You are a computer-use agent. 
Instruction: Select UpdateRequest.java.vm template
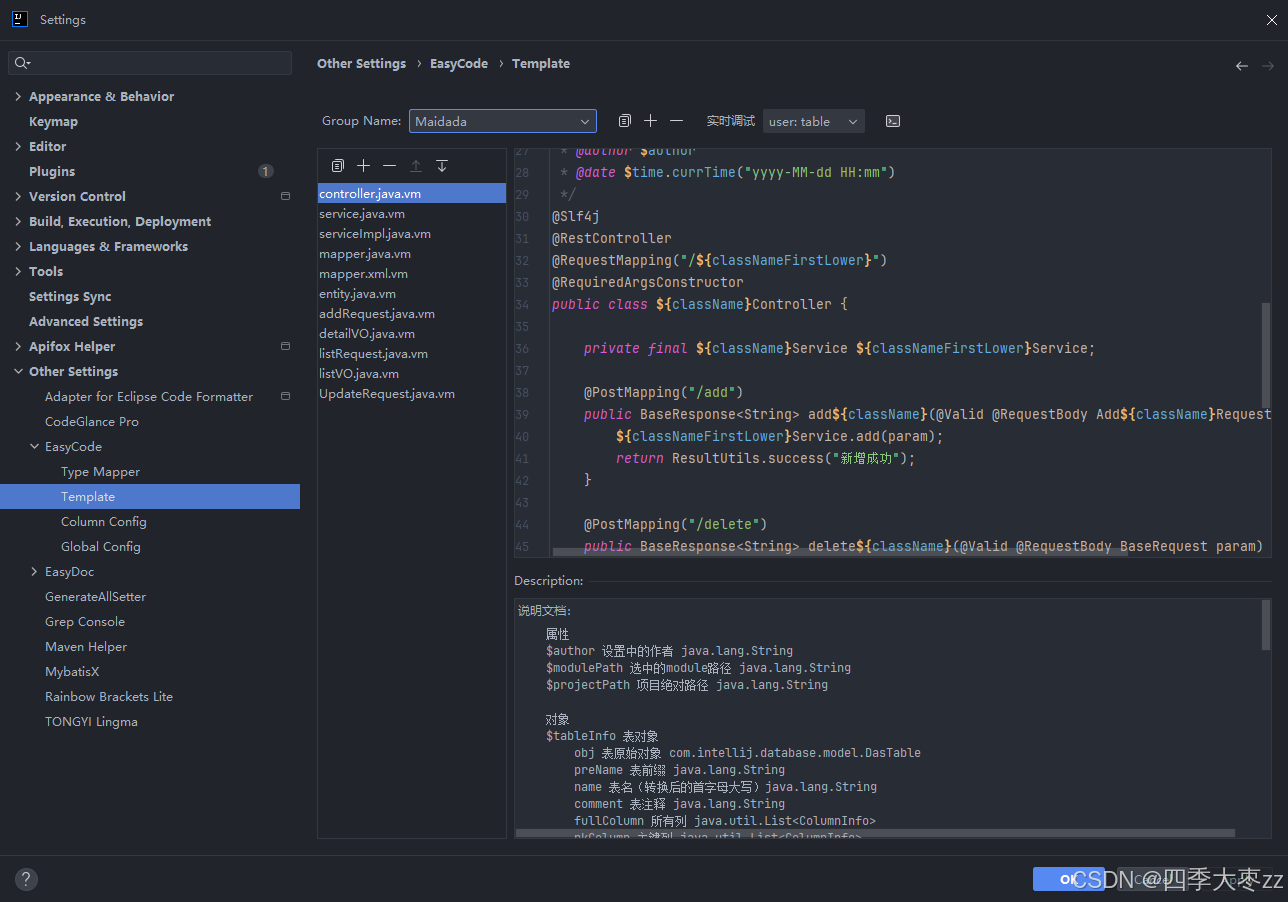[x=412, y=393]
